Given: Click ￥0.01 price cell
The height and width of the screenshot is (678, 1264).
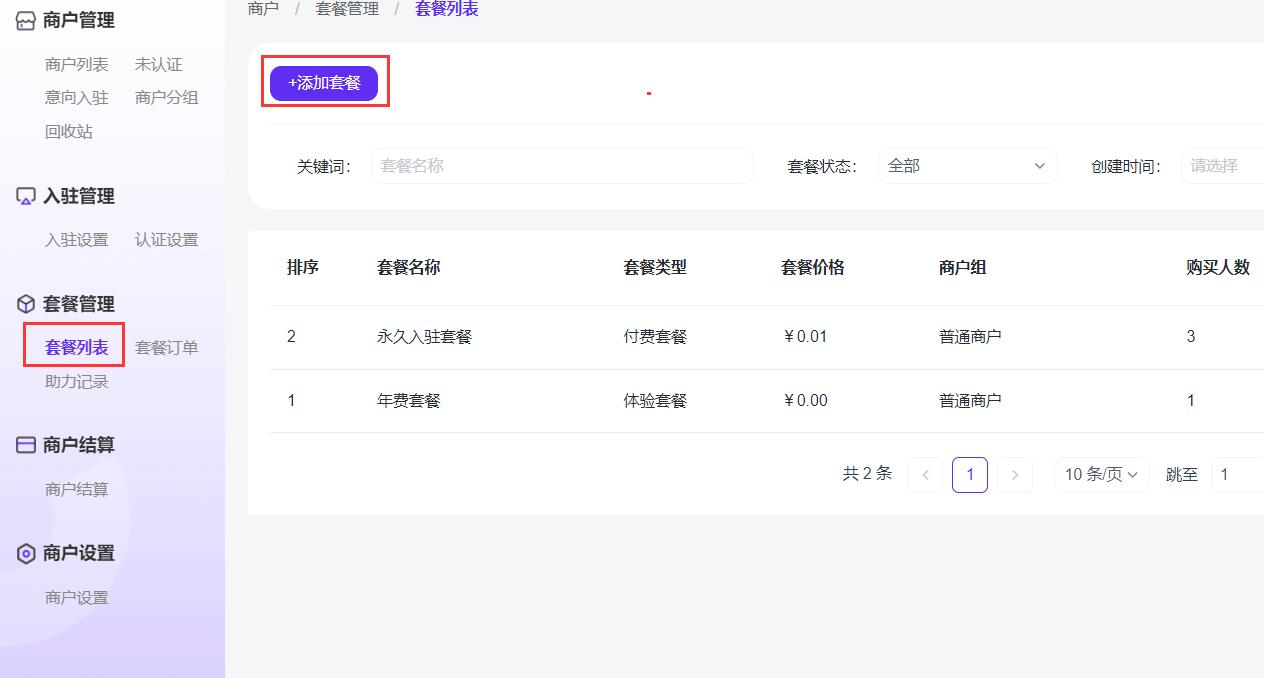Looking at the screenshot, I should 804,337.
